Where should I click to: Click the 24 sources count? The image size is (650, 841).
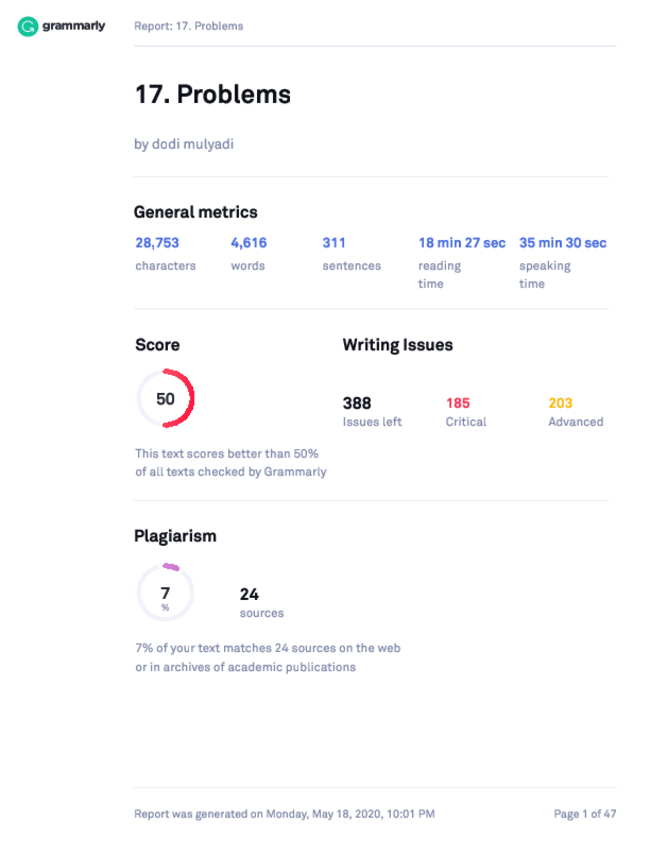point(262,603)
